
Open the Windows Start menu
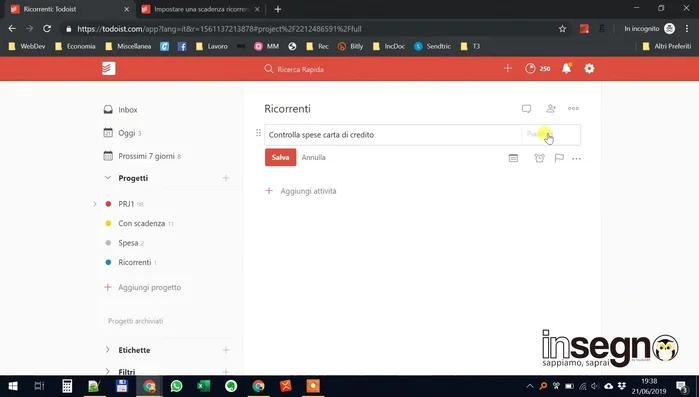click(x=12, y=386)
